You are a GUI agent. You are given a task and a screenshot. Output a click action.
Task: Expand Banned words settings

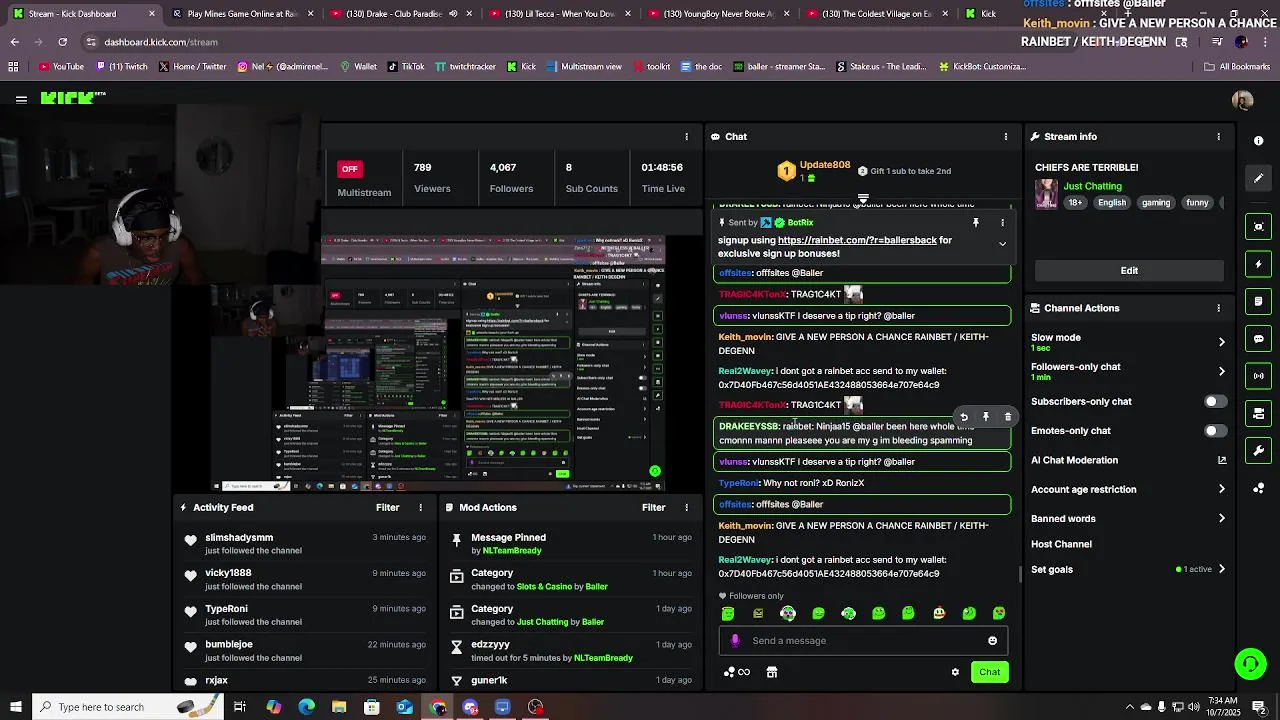tap(1221, 518)
